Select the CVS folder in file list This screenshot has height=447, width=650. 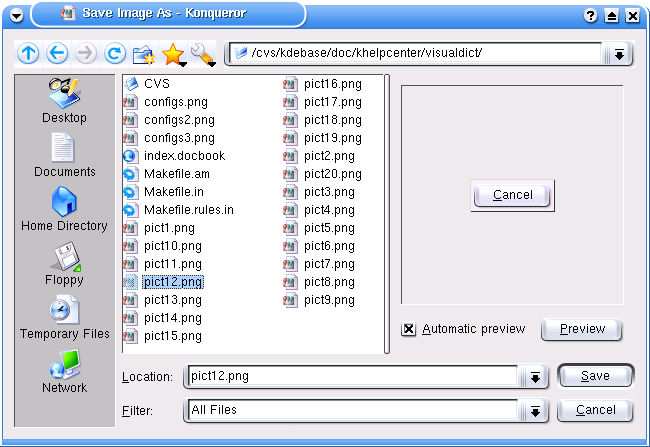(156, 84)
